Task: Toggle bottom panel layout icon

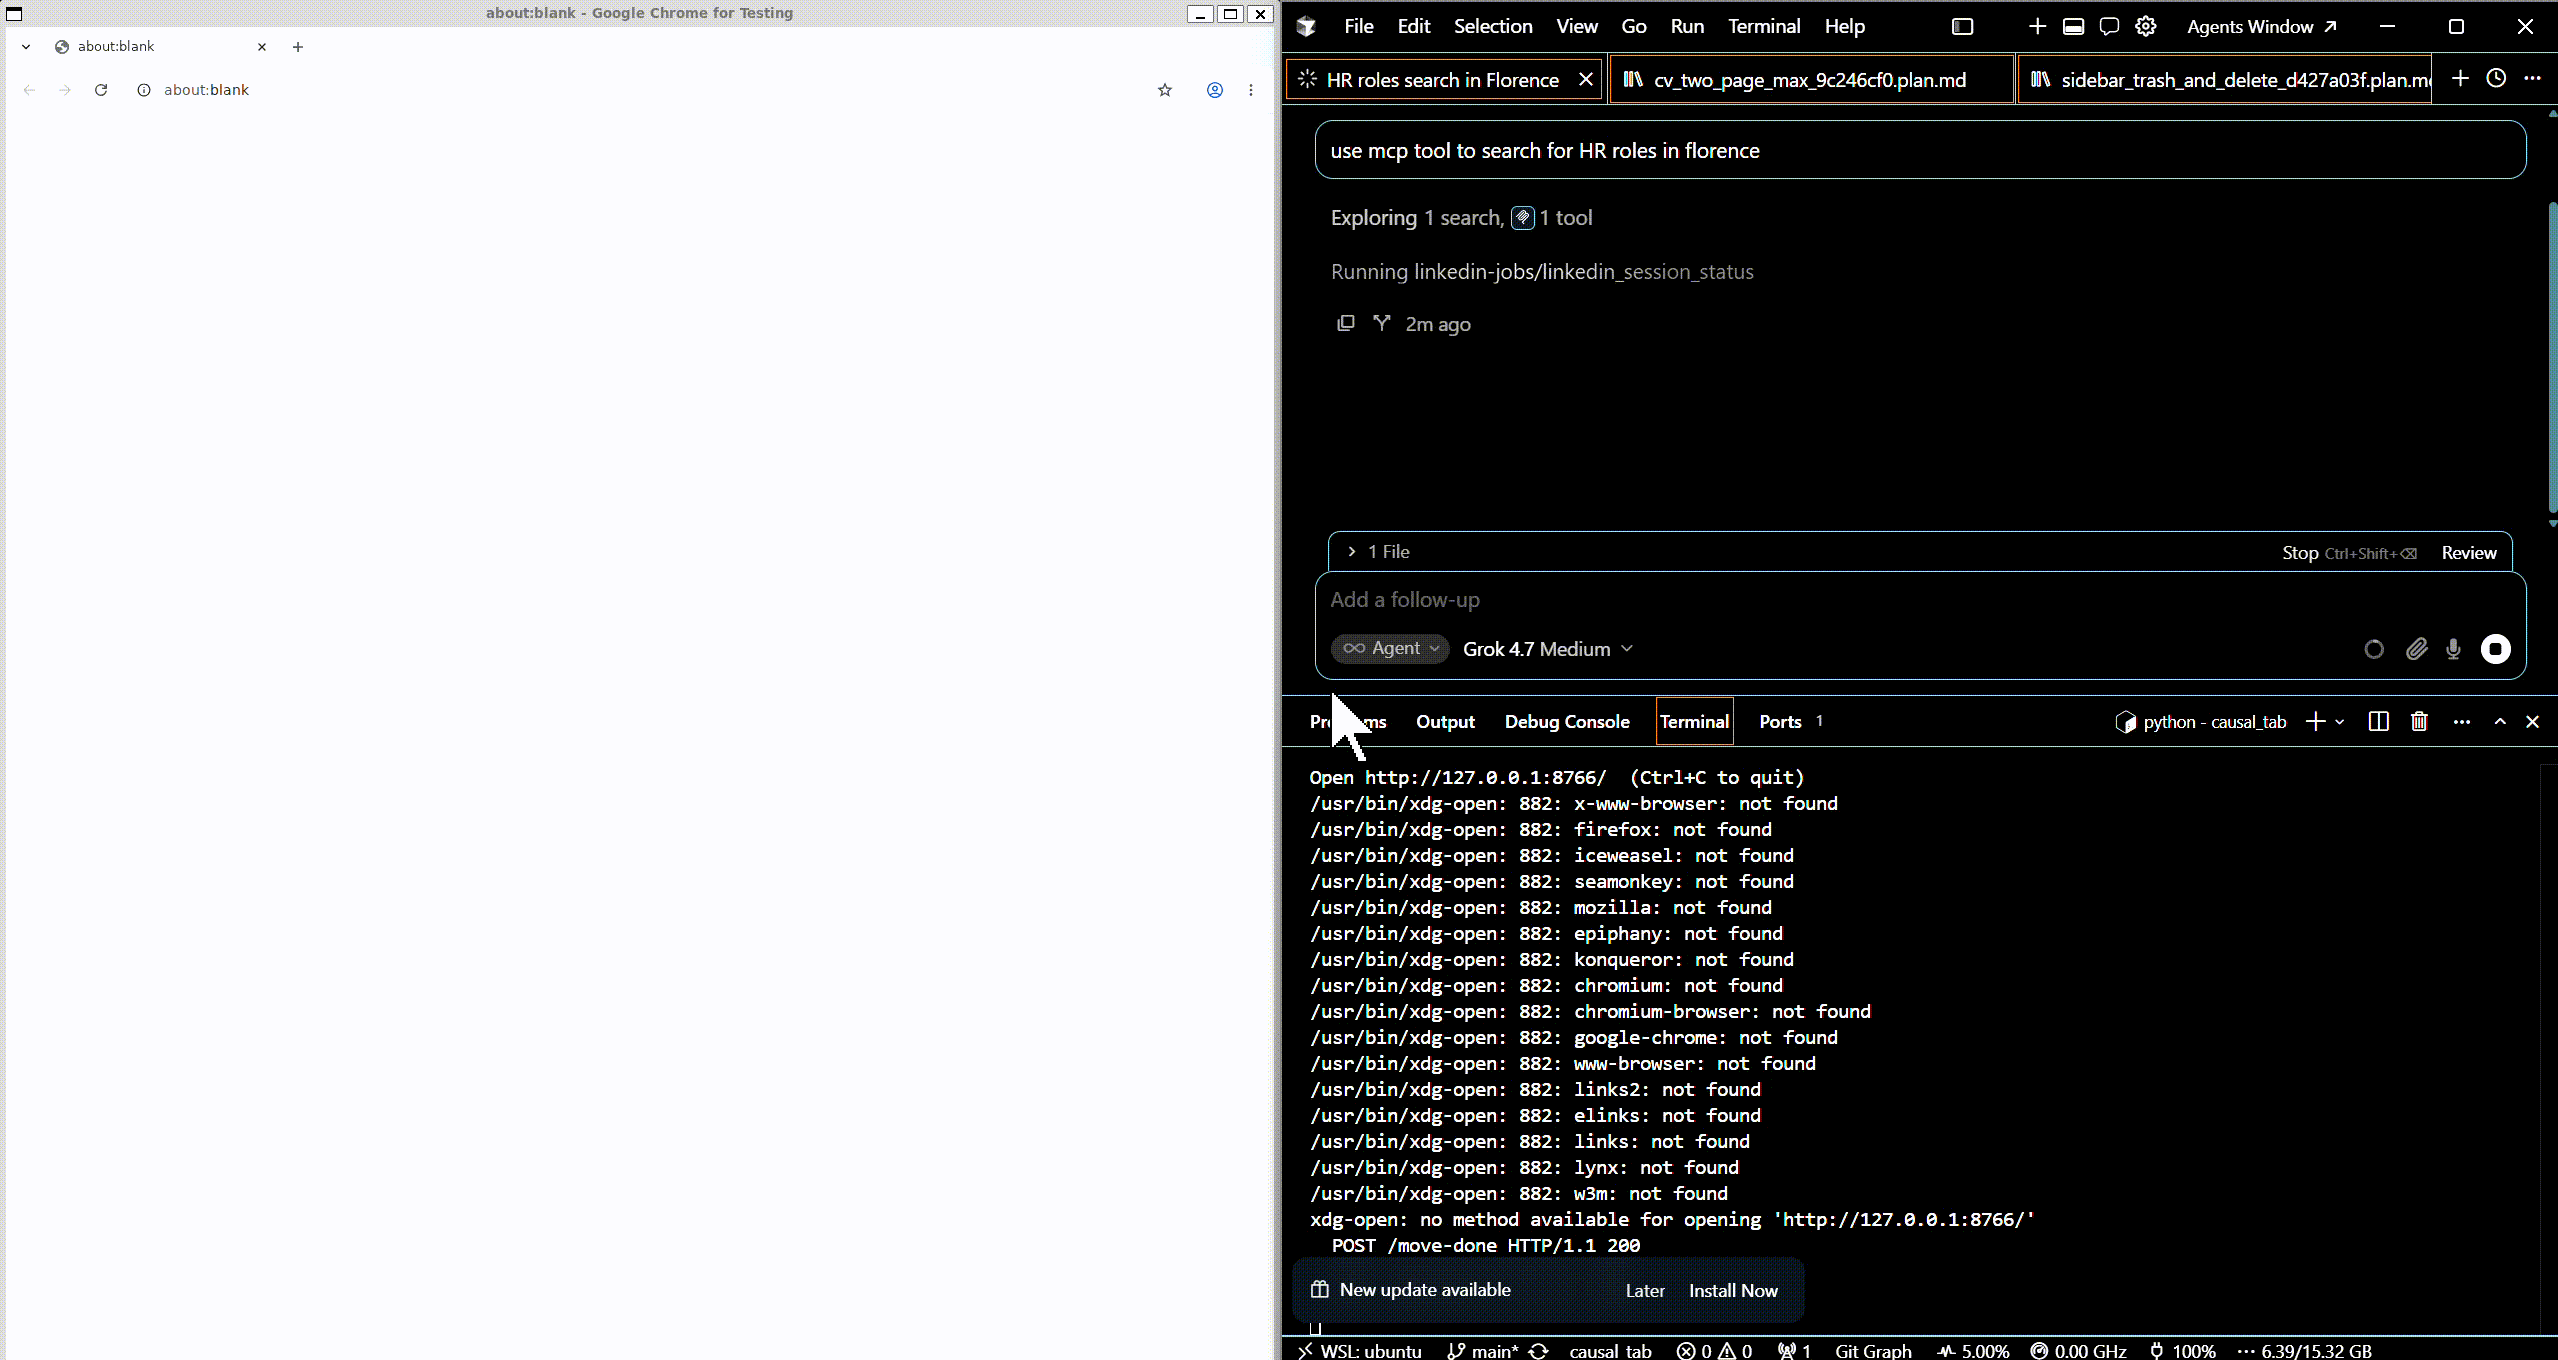Action: [2073, 27]
